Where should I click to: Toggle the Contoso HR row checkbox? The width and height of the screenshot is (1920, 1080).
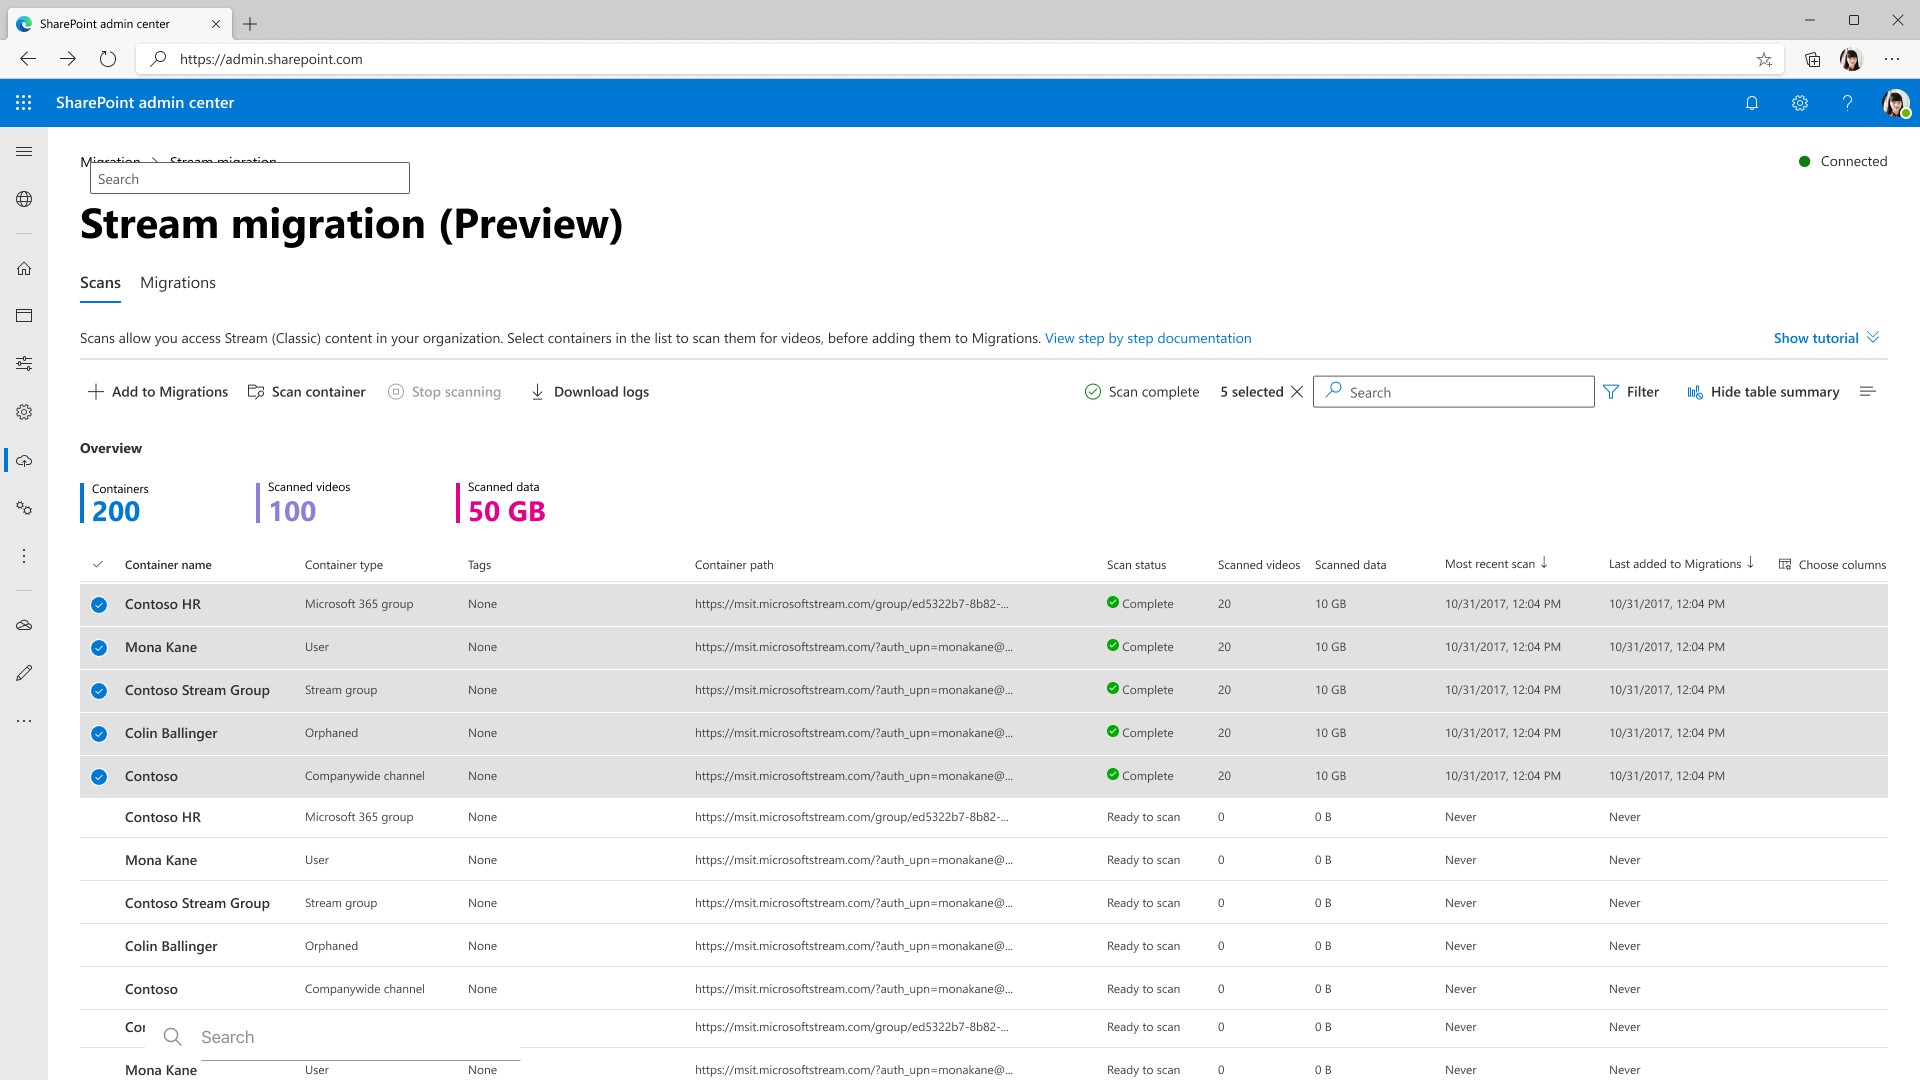[x=99, y=605]
